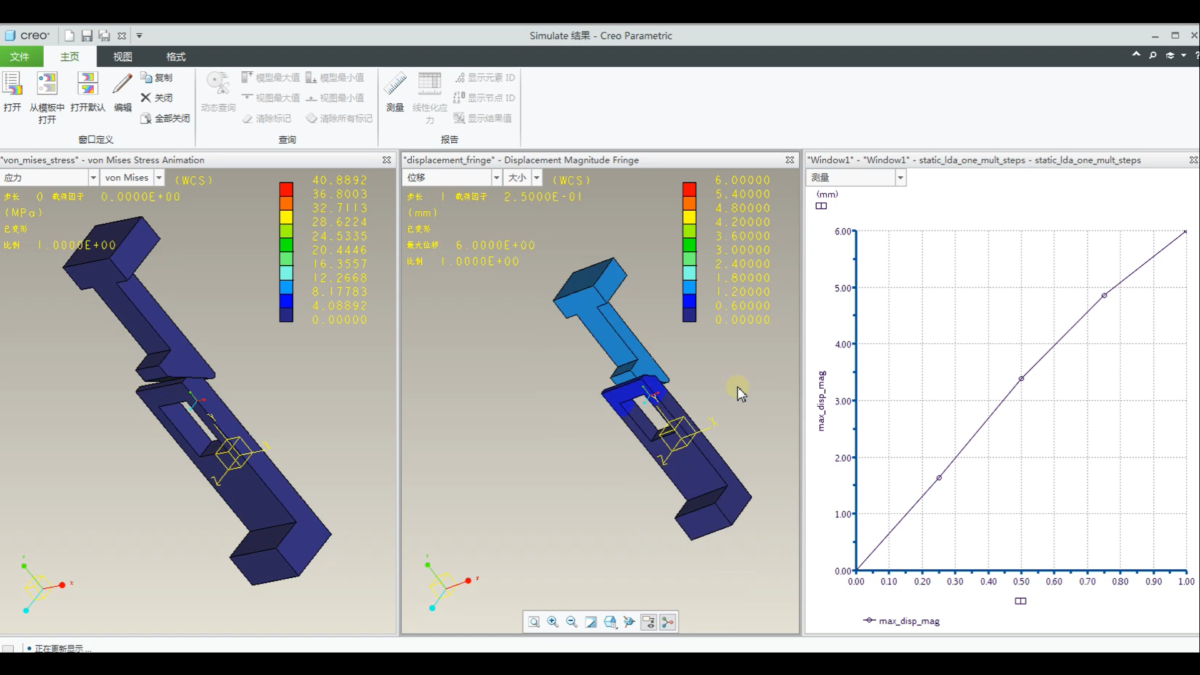Click the 打开默认 open default icon

[x=88, y=83]
